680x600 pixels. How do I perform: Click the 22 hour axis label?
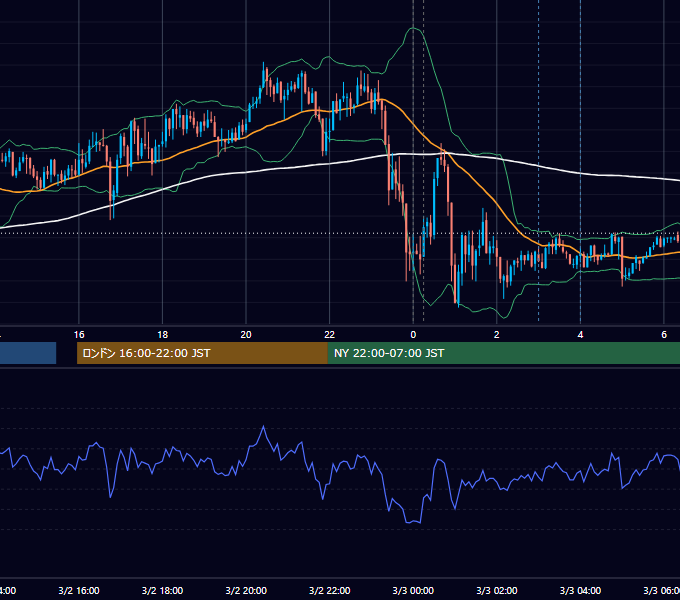(330, 335)
